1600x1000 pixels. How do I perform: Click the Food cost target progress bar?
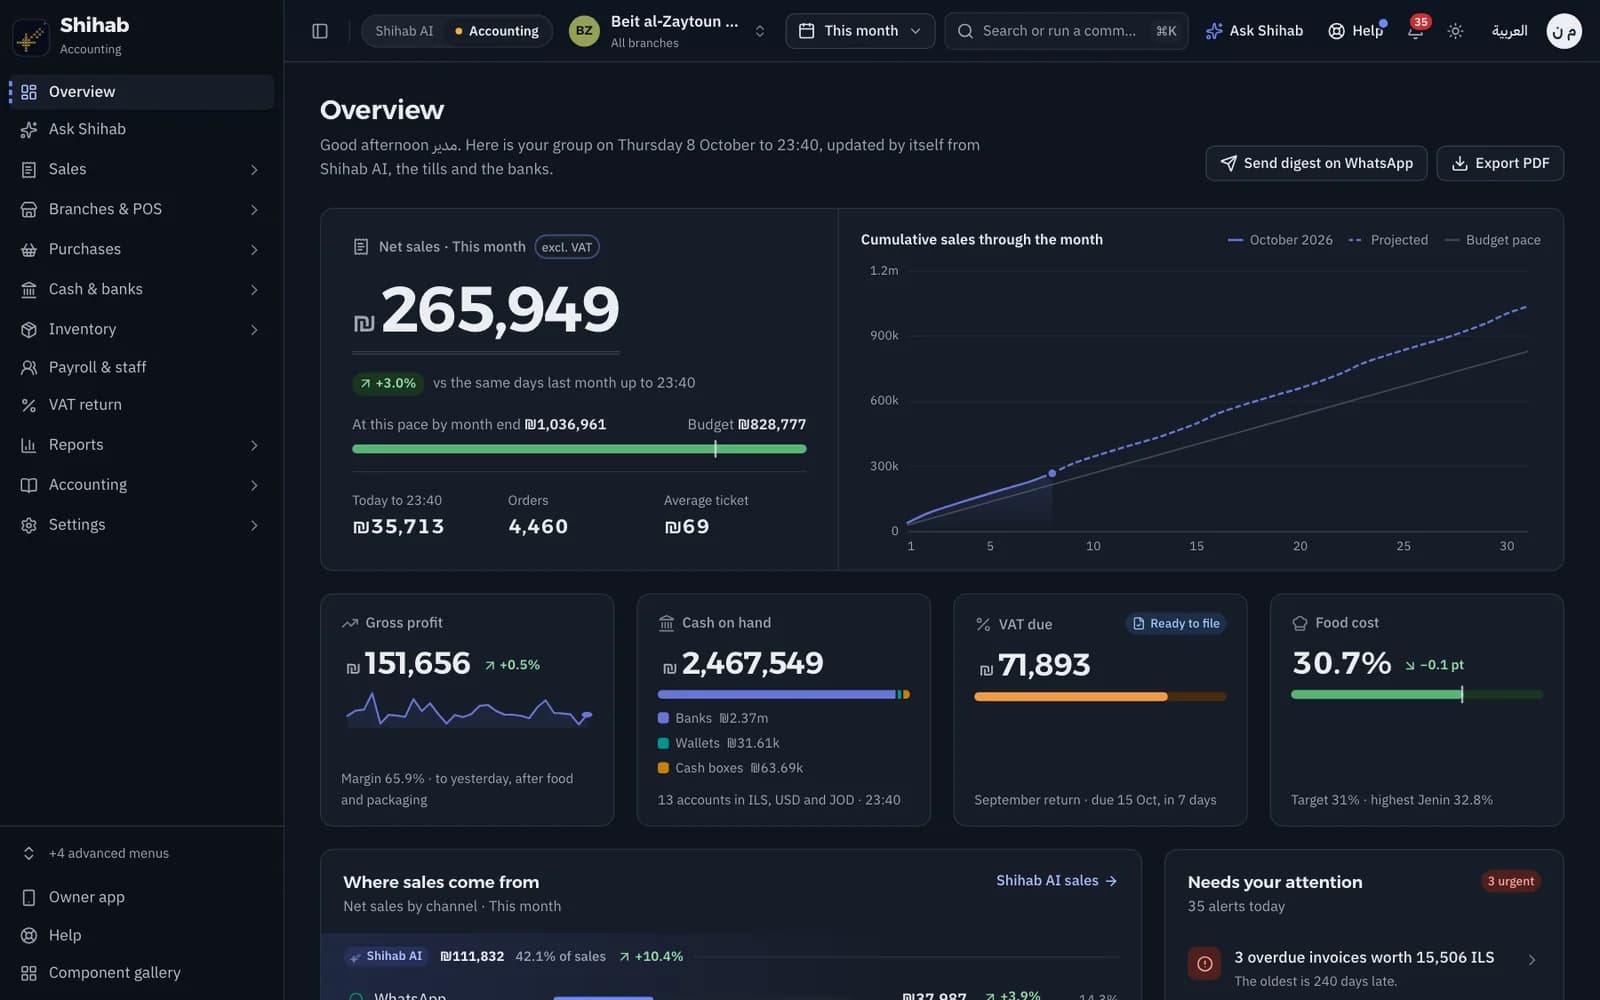(1417, 694)
